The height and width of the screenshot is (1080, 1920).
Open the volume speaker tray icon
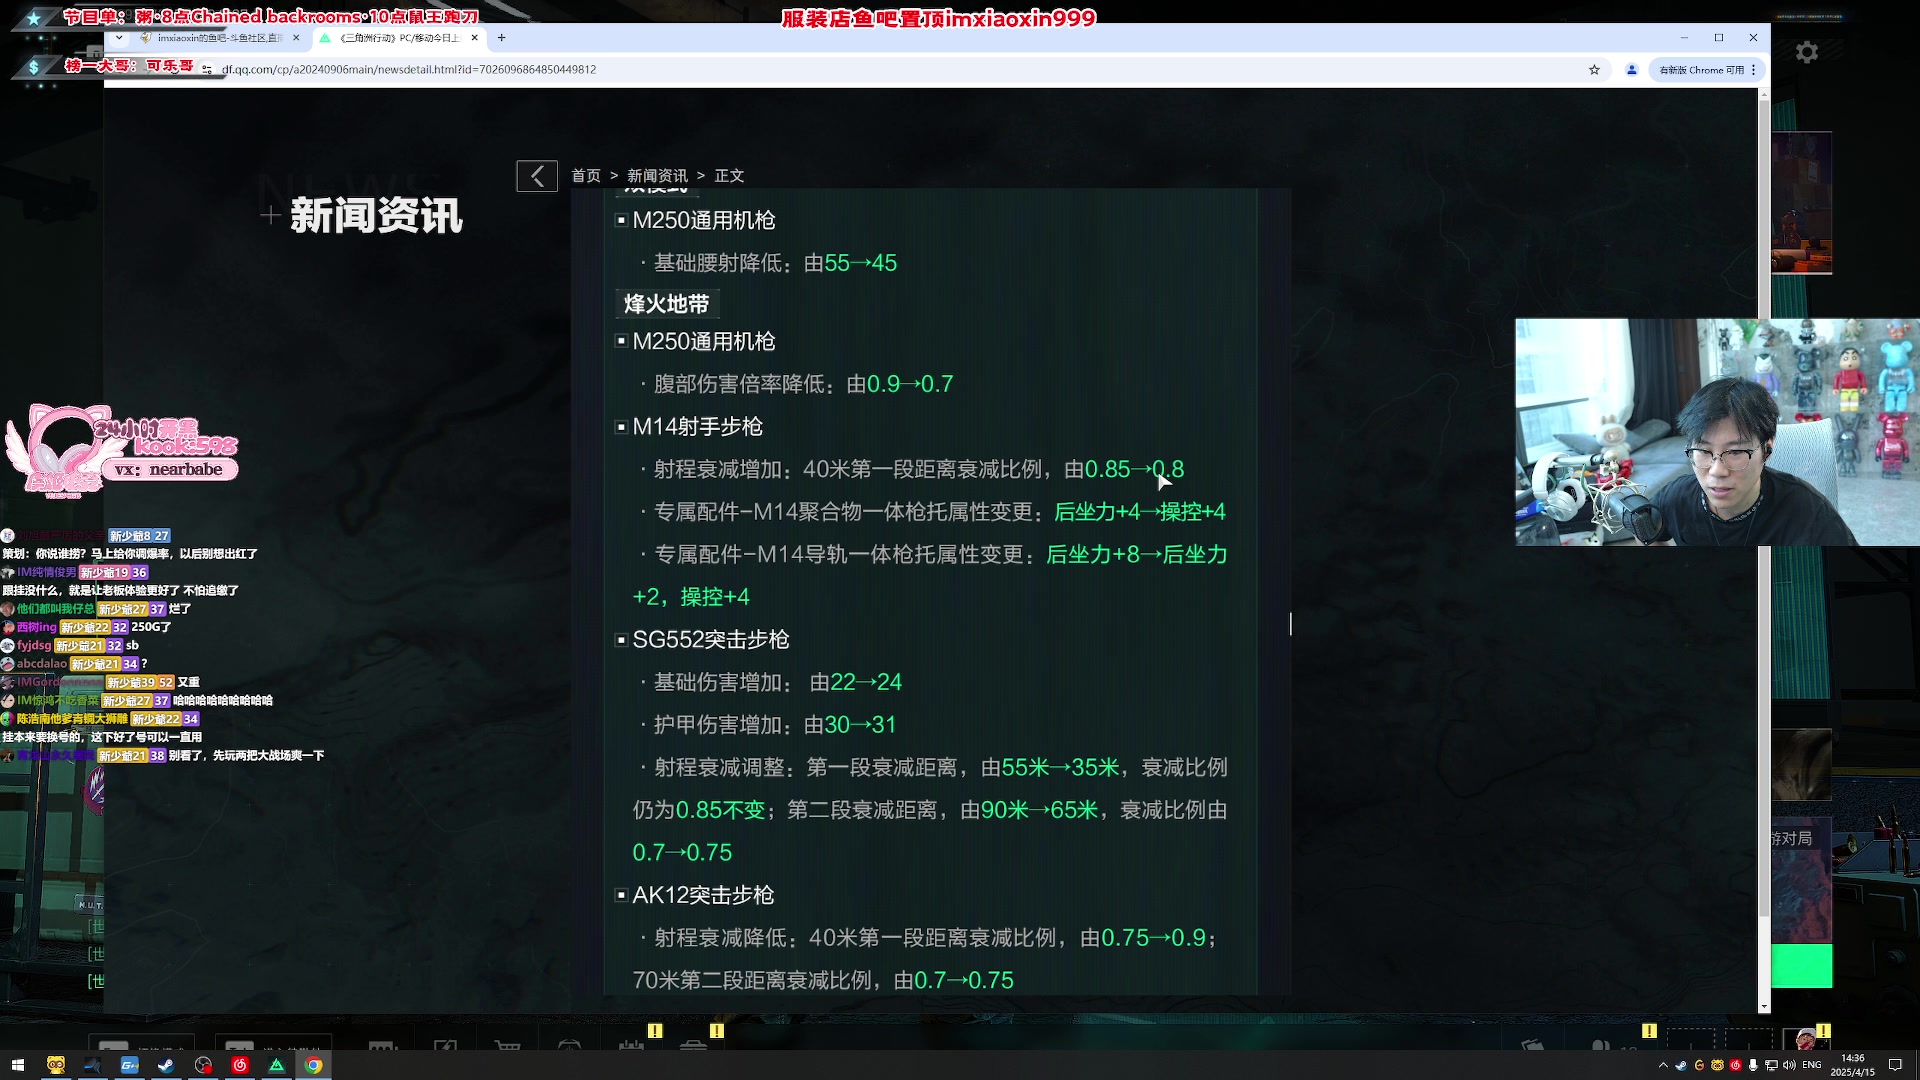pos(1789,1065)
